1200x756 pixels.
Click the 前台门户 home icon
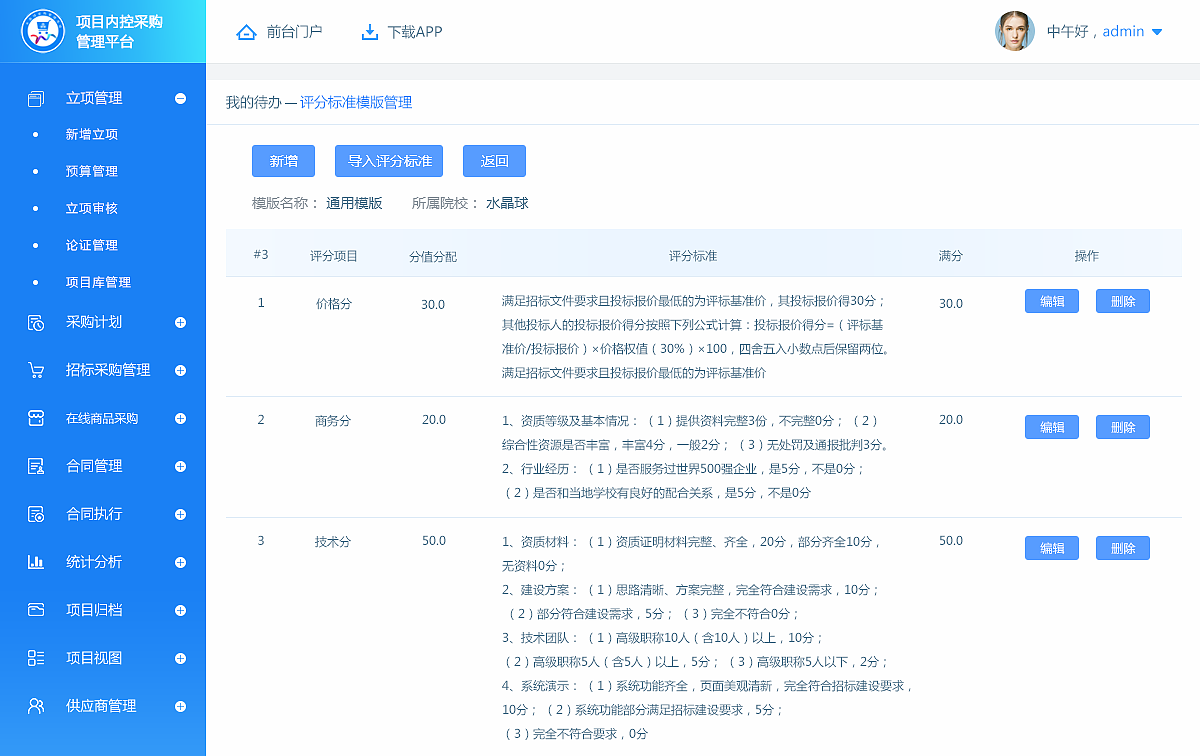click(x=247, y=31)
